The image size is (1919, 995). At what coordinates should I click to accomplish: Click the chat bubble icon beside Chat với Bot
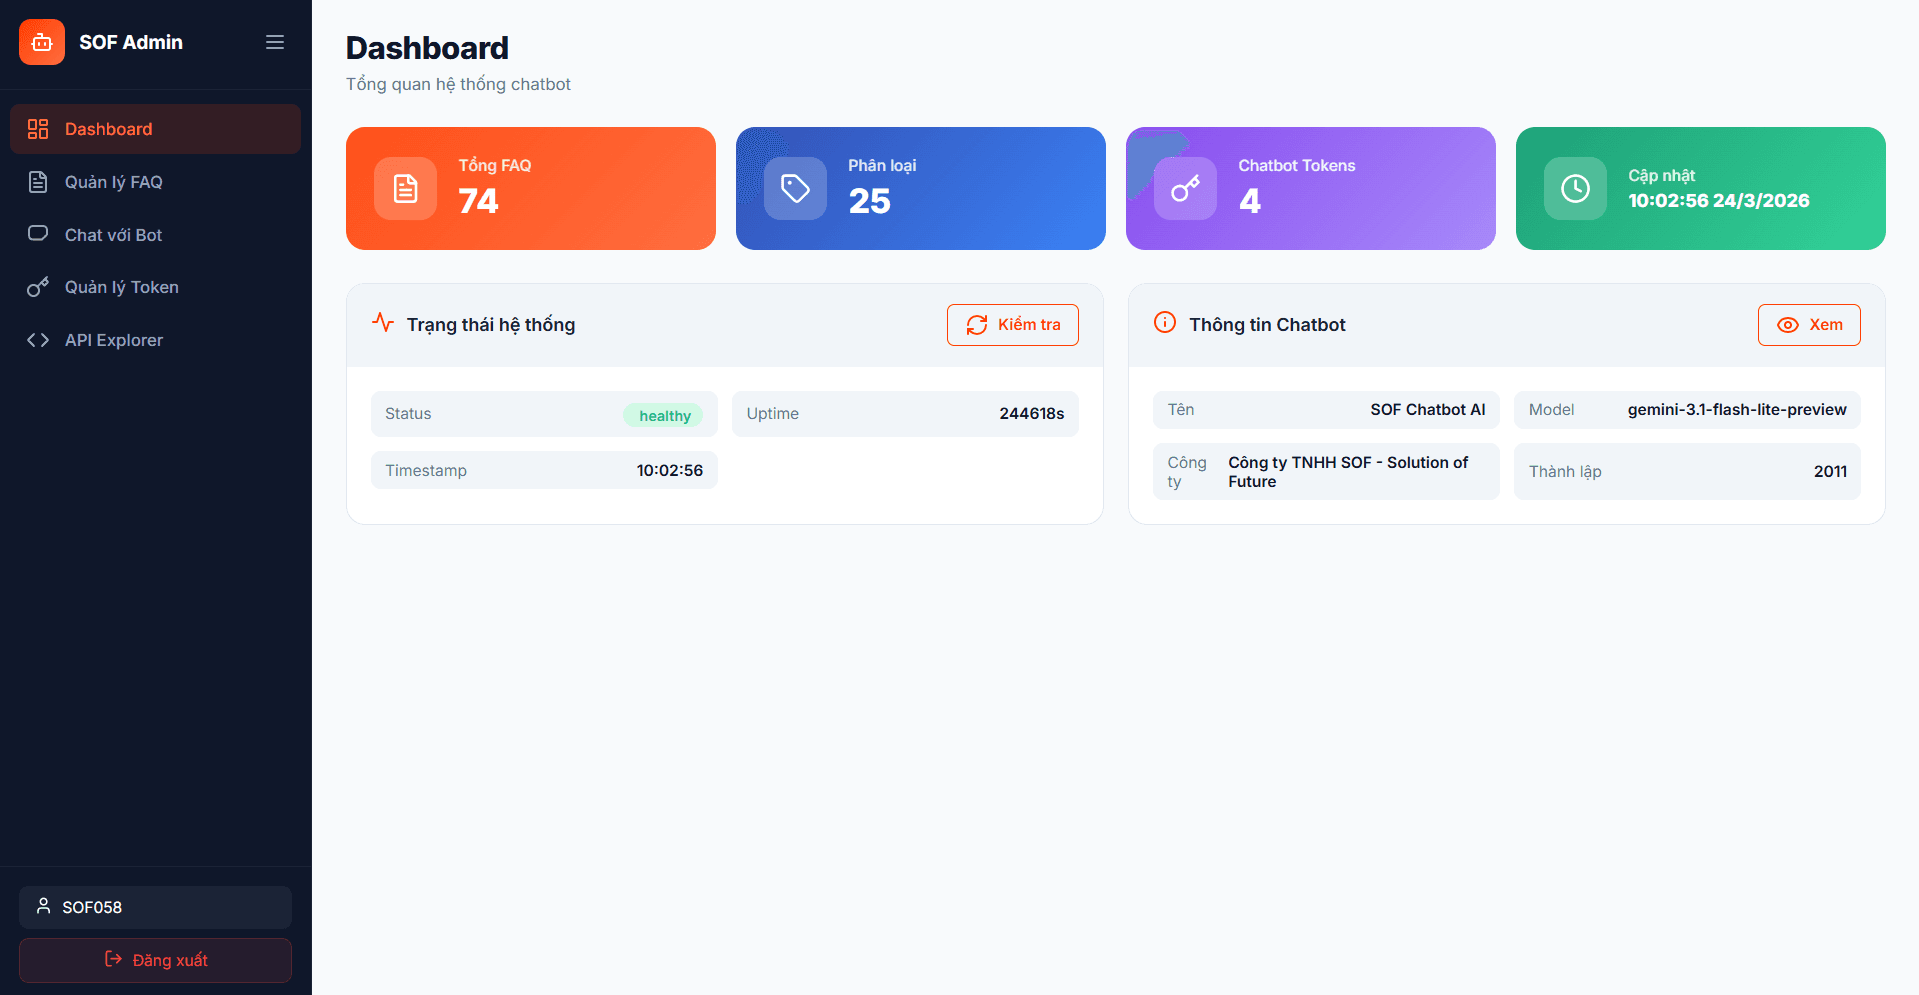pos(38,234)
